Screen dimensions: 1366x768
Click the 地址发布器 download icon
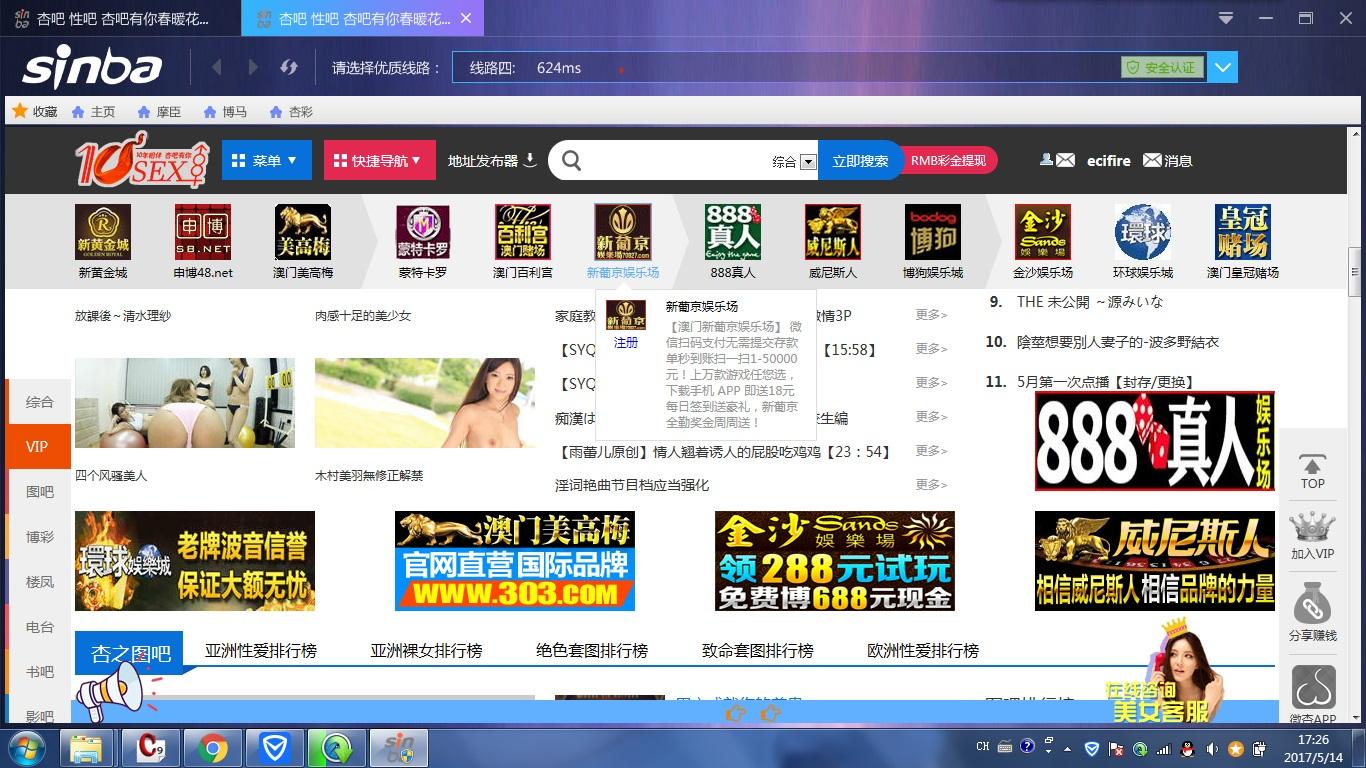(x=531, y=160)
